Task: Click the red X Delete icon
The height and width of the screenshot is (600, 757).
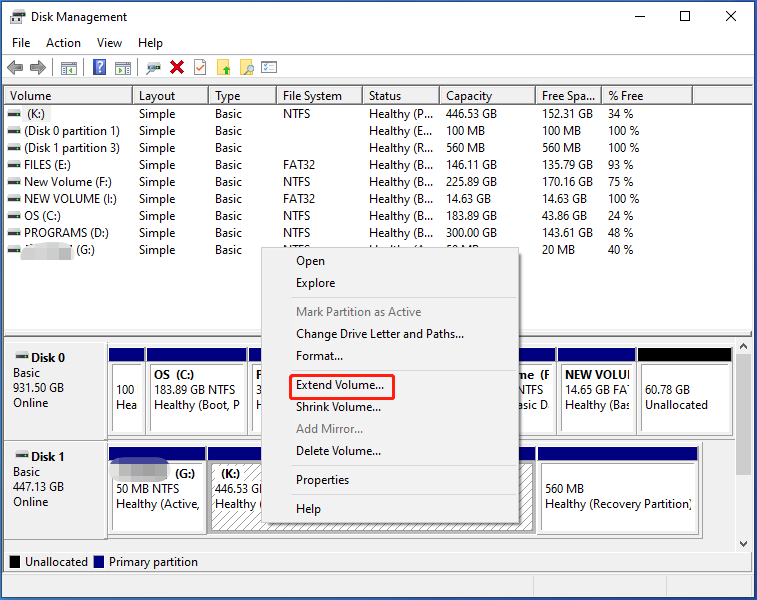Action: 177,67
